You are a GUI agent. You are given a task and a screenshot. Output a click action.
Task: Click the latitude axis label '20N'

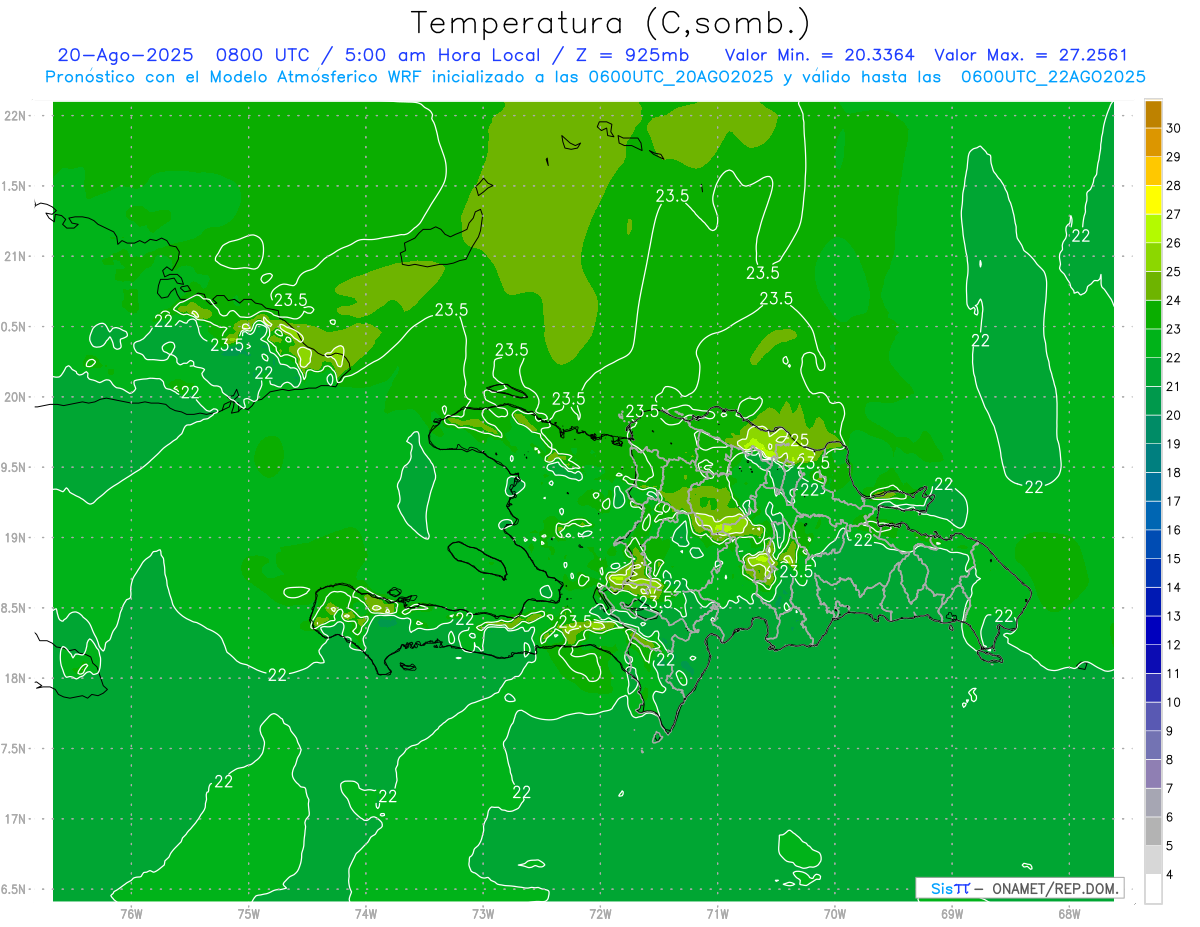16,397
